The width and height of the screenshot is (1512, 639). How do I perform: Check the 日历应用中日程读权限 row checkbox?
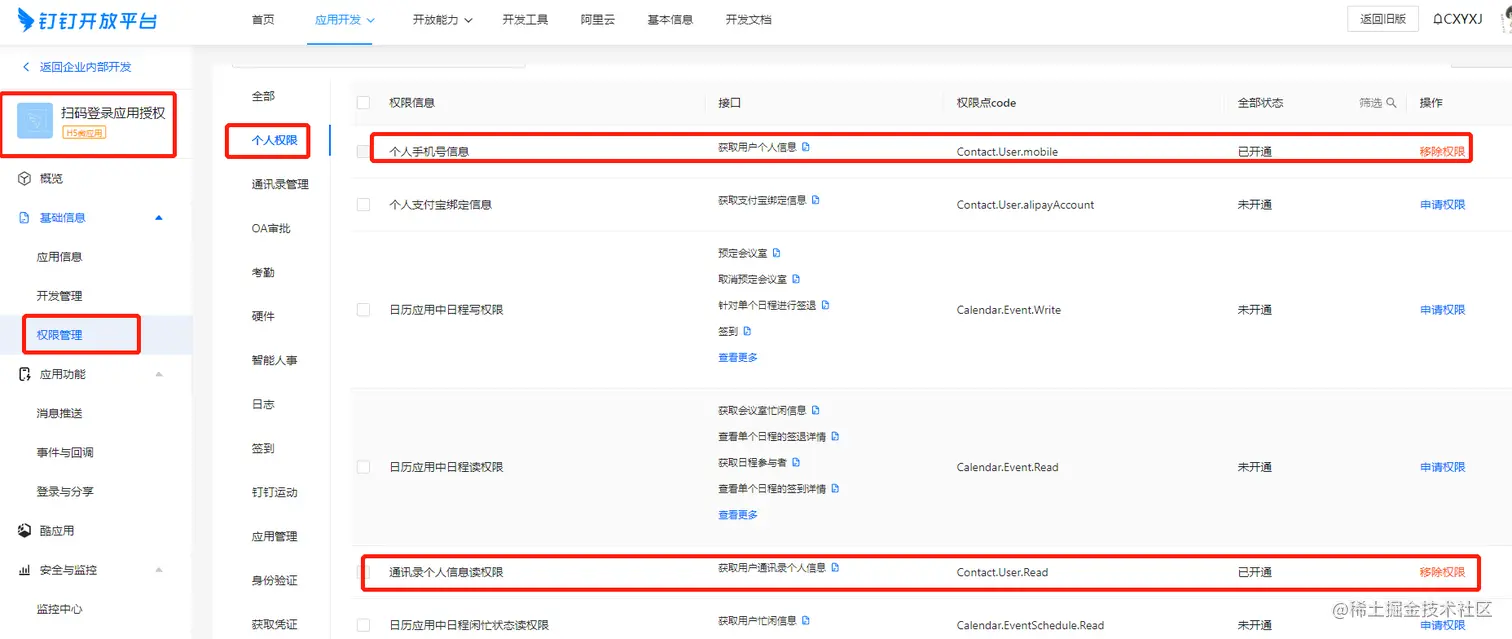coord(363,467)
